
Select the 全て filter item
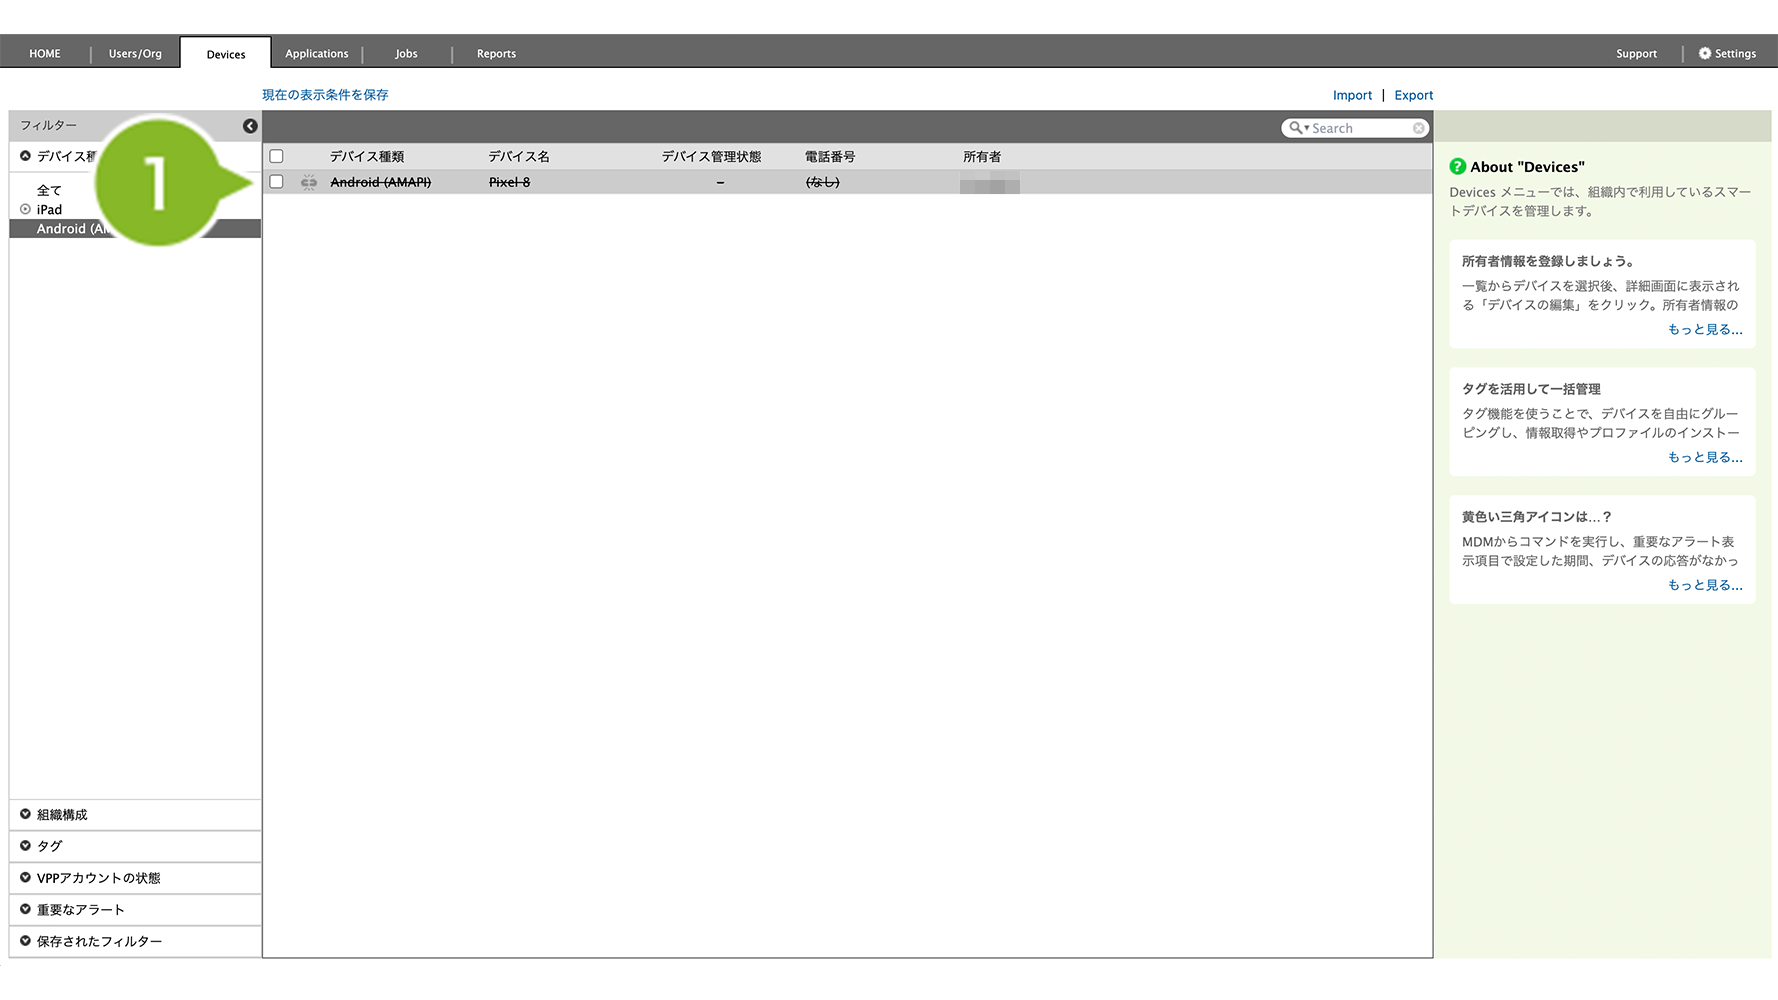coord(49,190)
